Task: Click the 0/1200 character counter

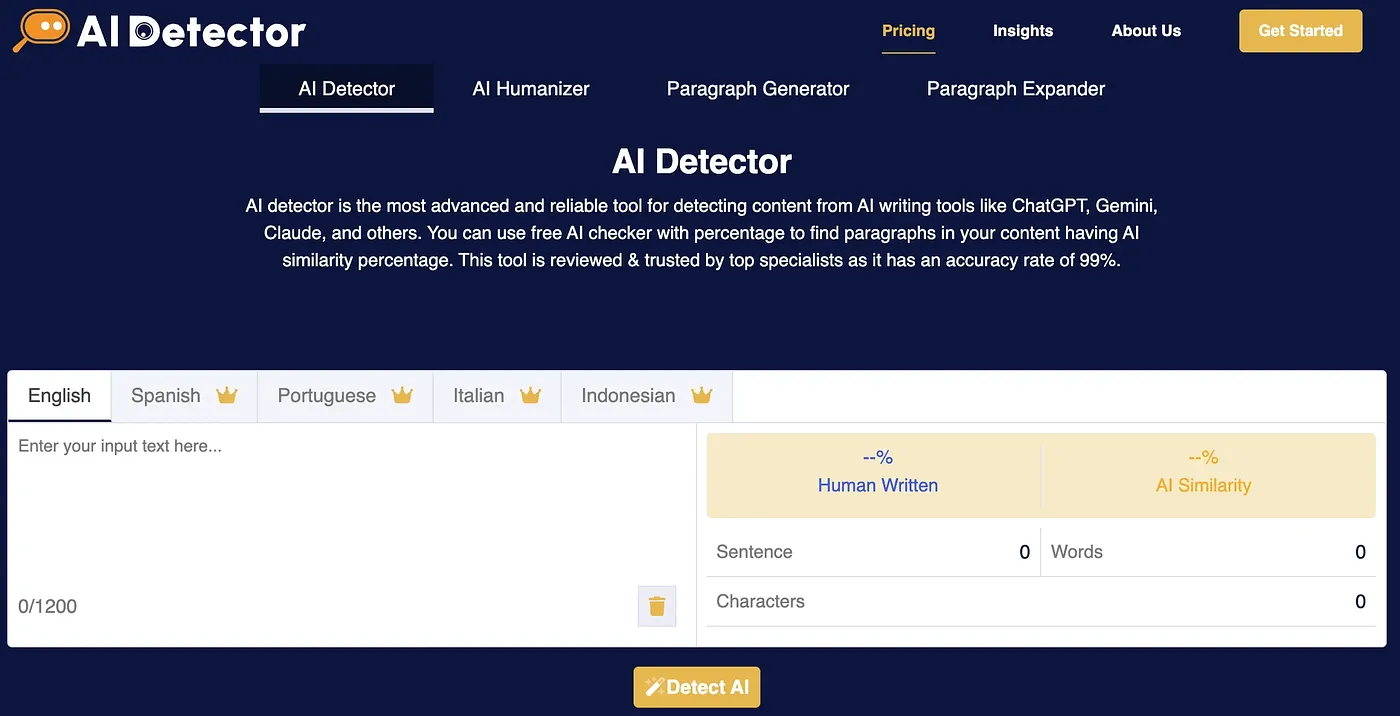Action: tap(47, 606)
